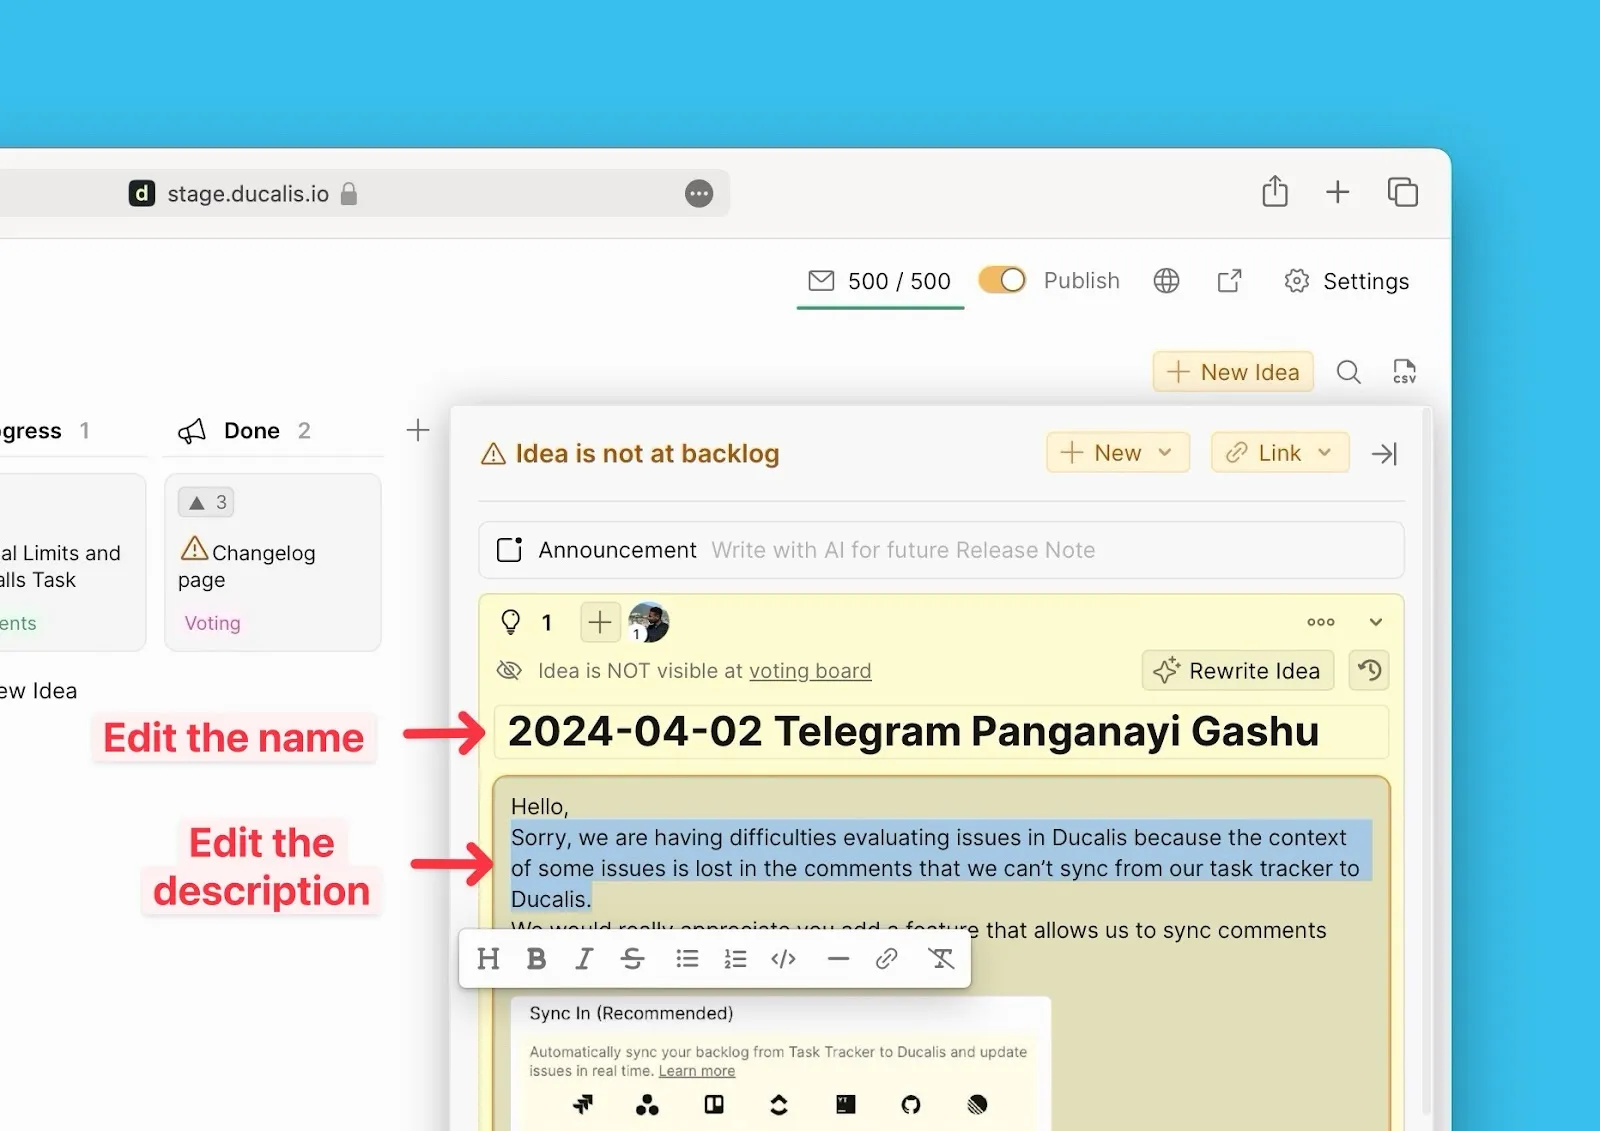Viewport: 1600px width, 1131px height.
Task: Open the 500 / 500 email tab
Action: point(880,282)
